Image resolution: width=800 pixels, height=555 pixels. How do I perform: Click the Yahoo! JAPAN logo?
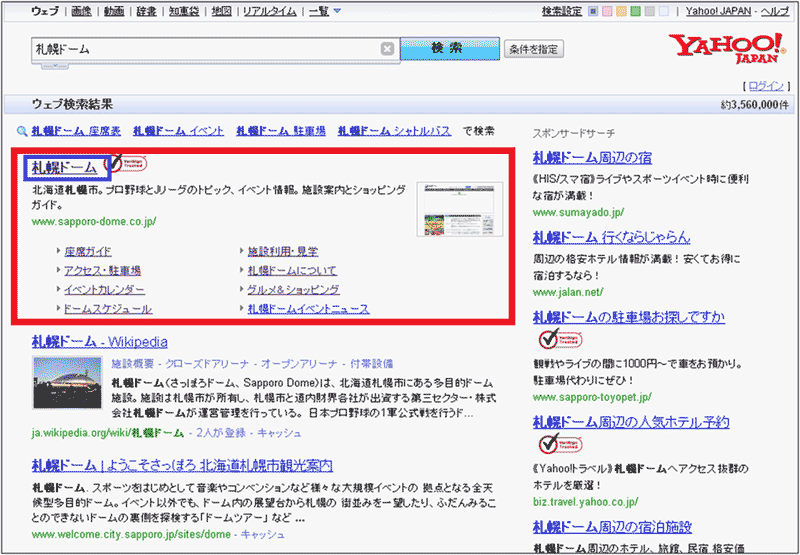(x=727, y=47)
